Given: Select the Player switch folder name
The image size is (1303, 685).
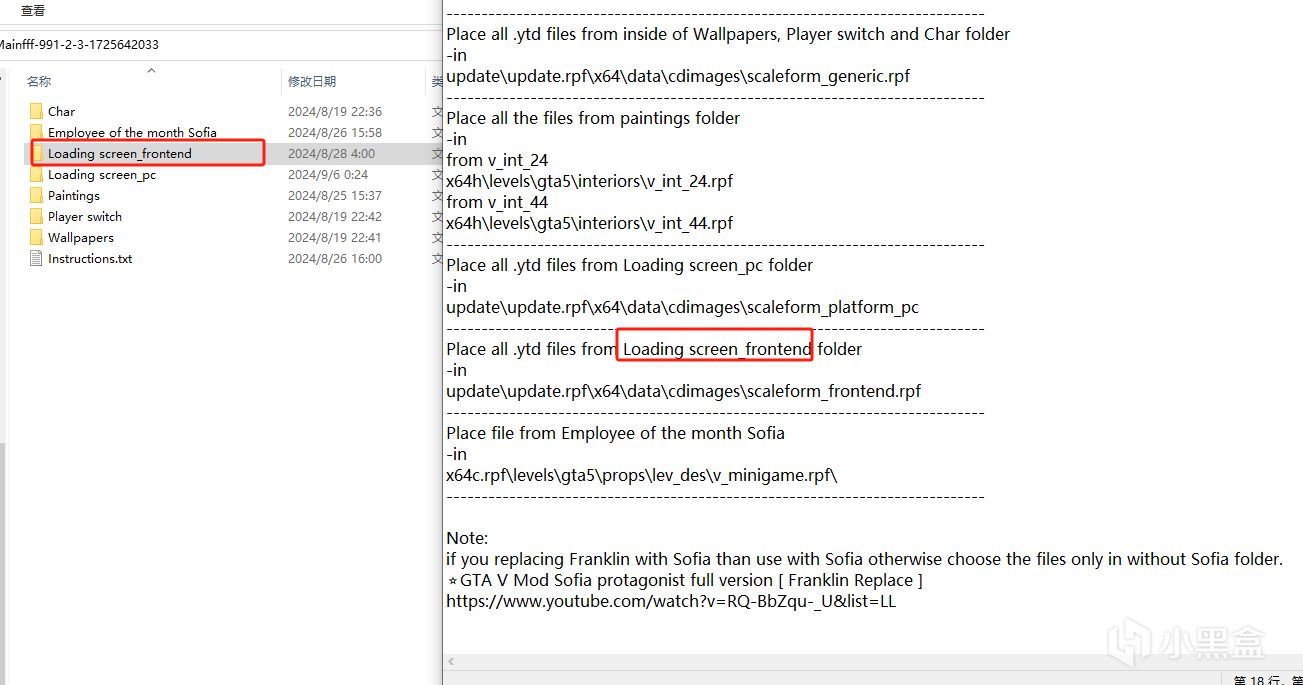Looking at the screenshot, I should 85,216.
